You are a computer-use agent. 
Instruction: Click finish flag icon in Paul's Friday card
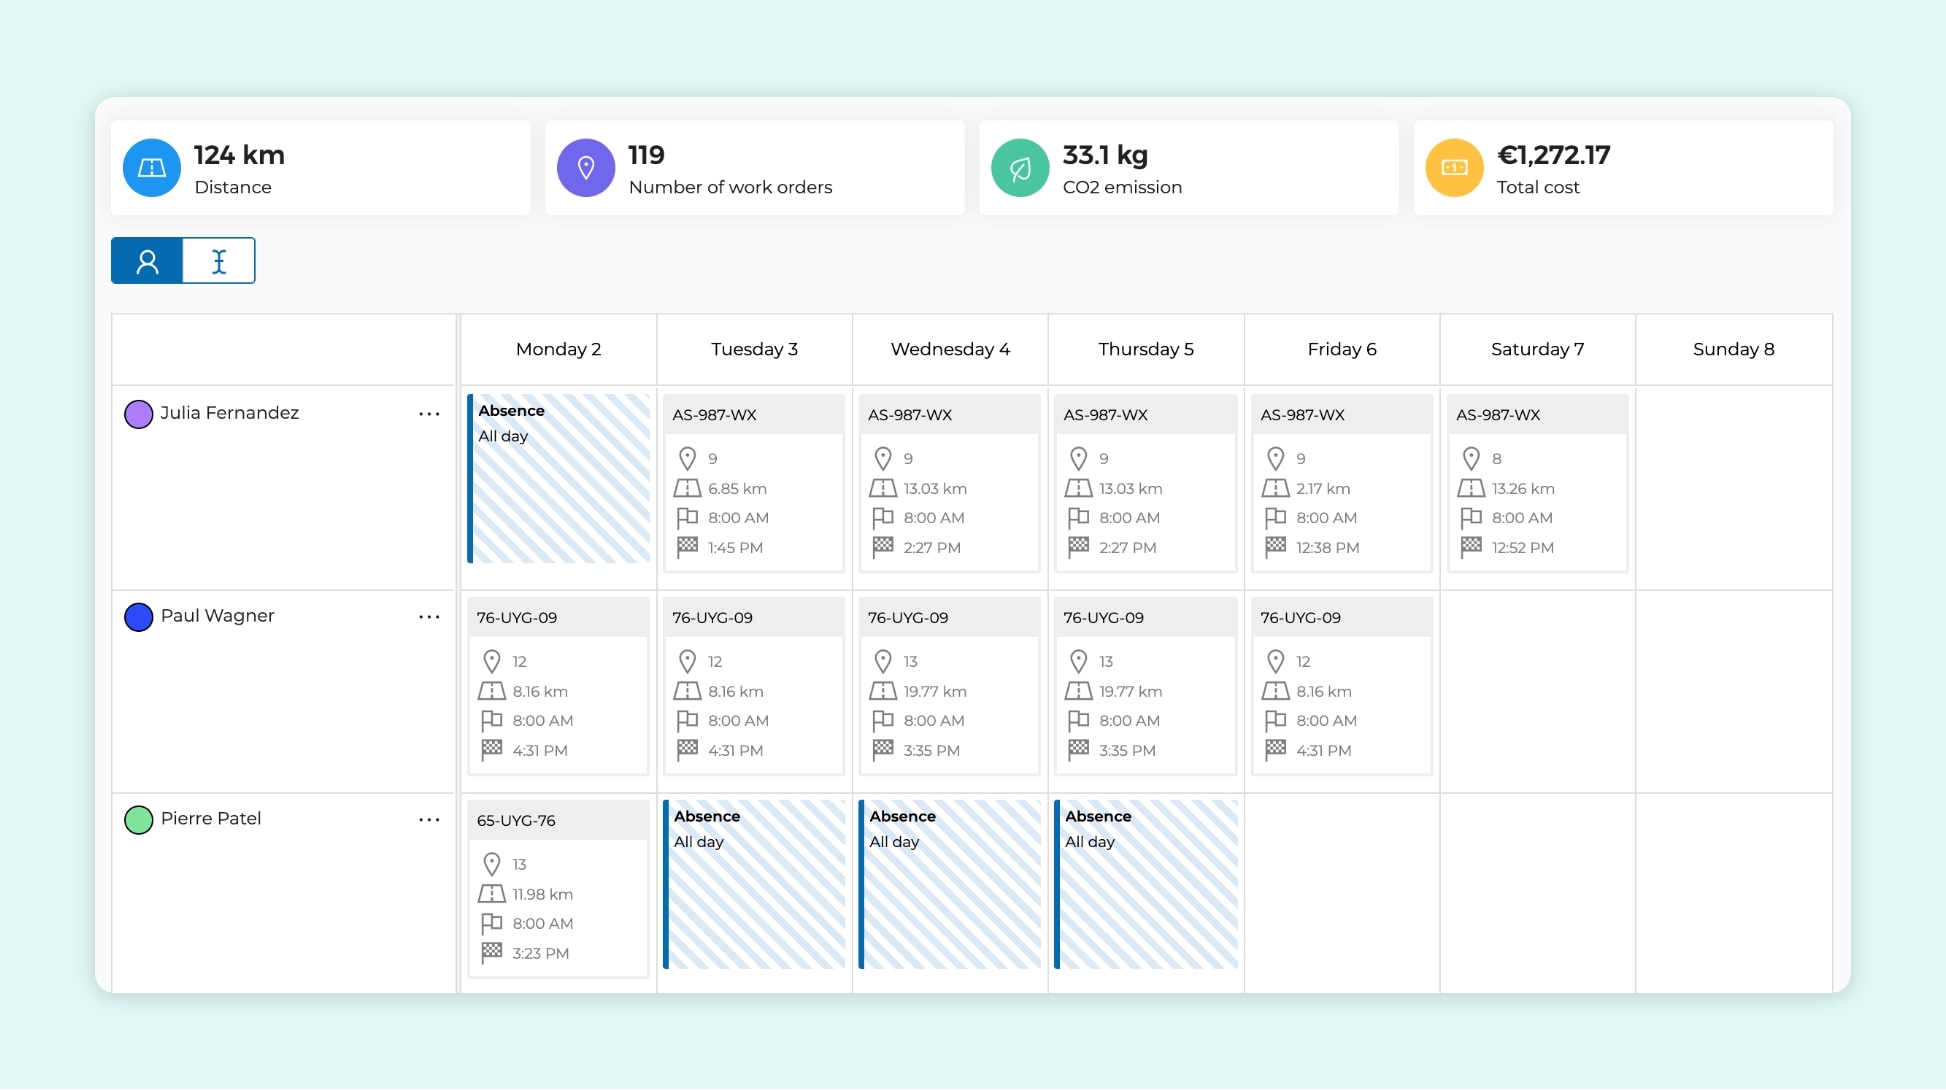click(x=1276, y=749)
